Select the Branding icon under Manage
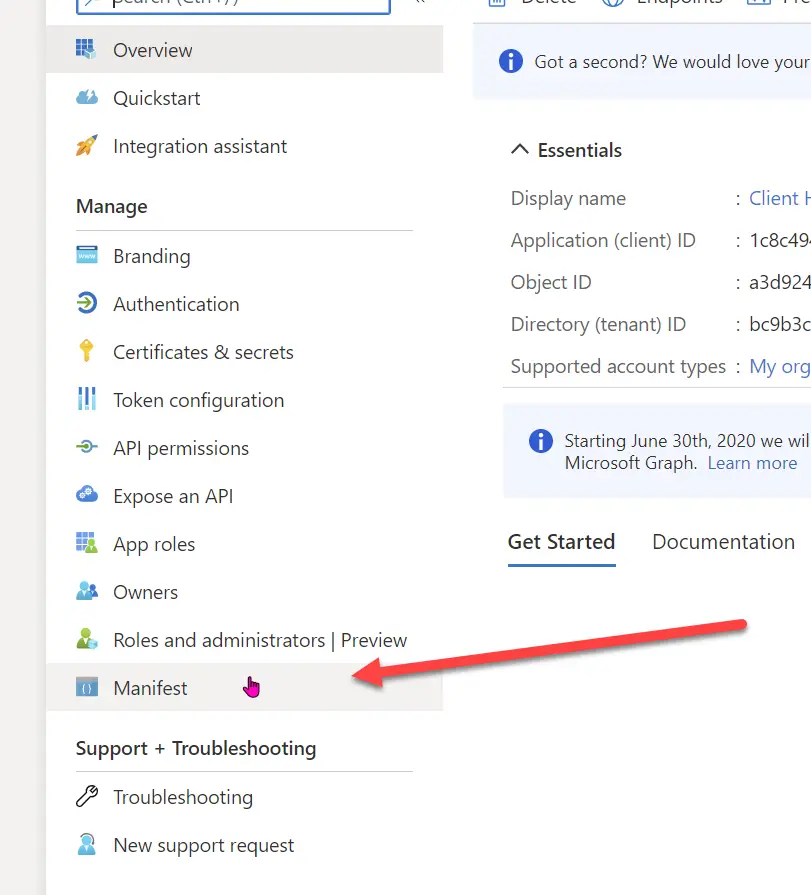Viewport: 811px width, 895px height. click(x=87, y=255)
